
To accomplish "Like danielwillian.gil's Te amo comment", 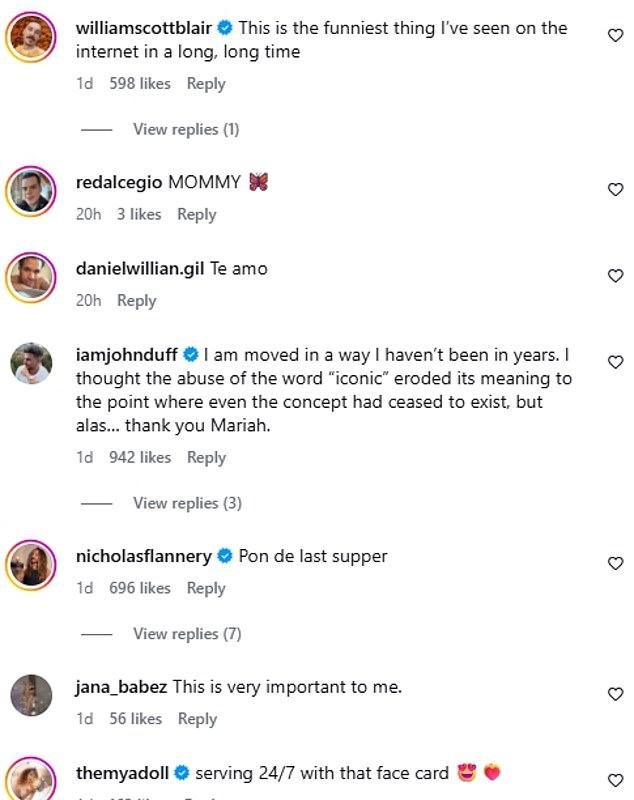I will pyautogui.click(x=616, y=276).
